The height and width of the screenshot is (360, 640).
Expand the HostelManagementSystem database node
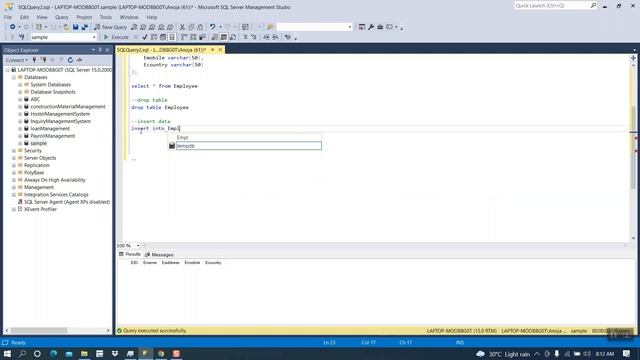click(x=20, y=114)
